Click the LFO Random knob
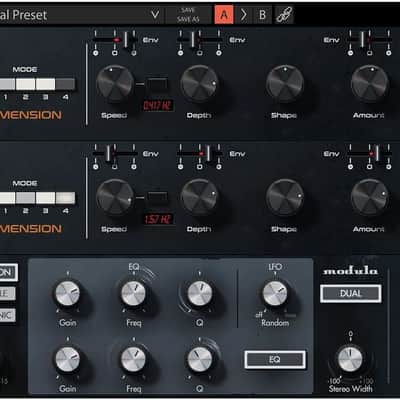400x400 pixels. click(x=275, y=293)
